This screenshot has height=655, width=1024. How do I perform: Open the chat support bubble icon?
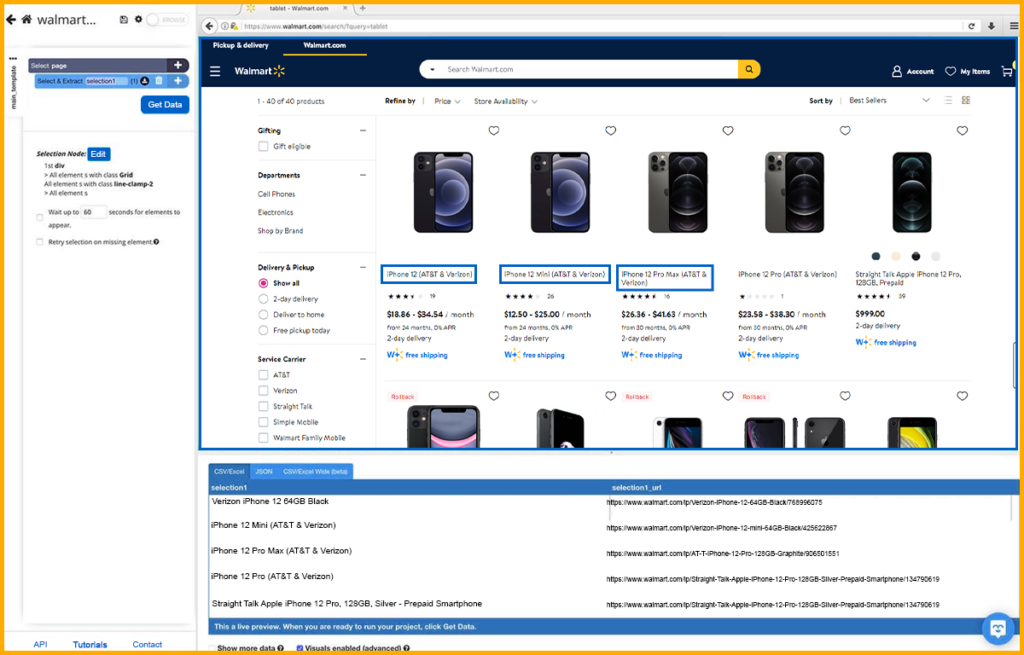[998, 628]
